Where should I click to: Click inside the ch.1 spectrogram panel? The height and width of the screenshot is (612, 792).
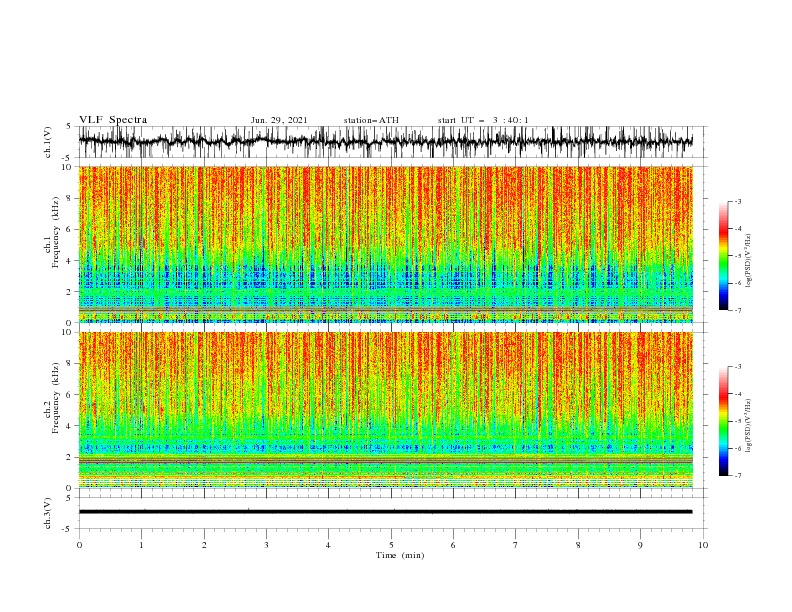[x=385, y=244]
